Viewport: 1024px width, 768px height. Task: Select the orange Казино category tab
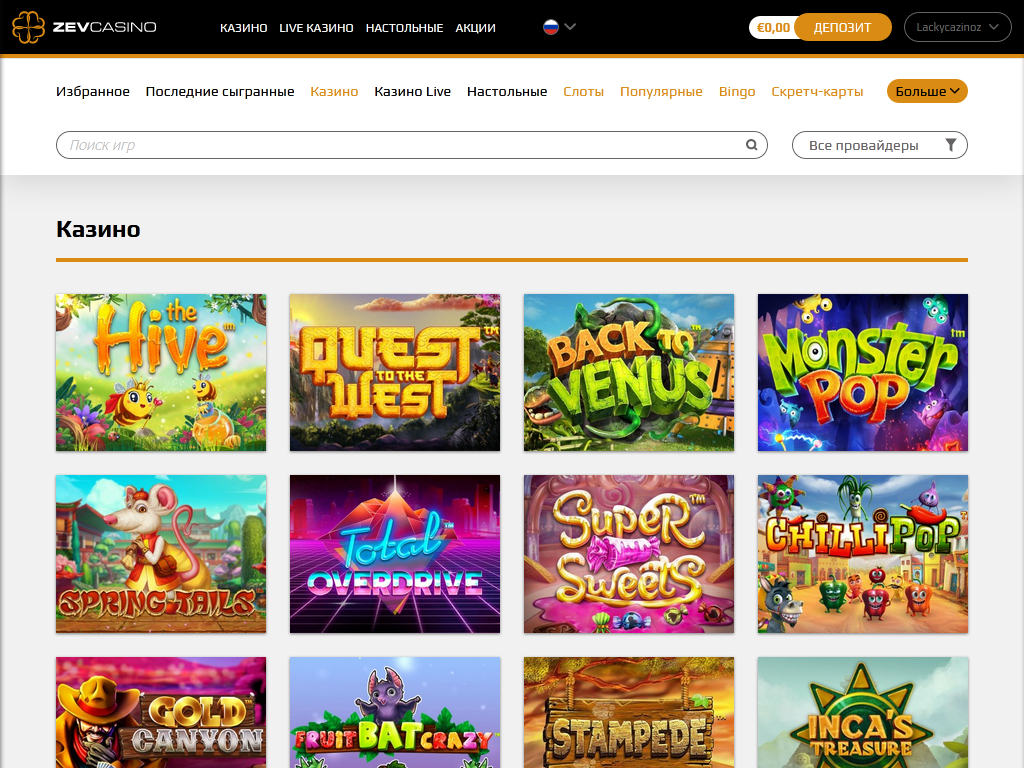click(334, 91)
